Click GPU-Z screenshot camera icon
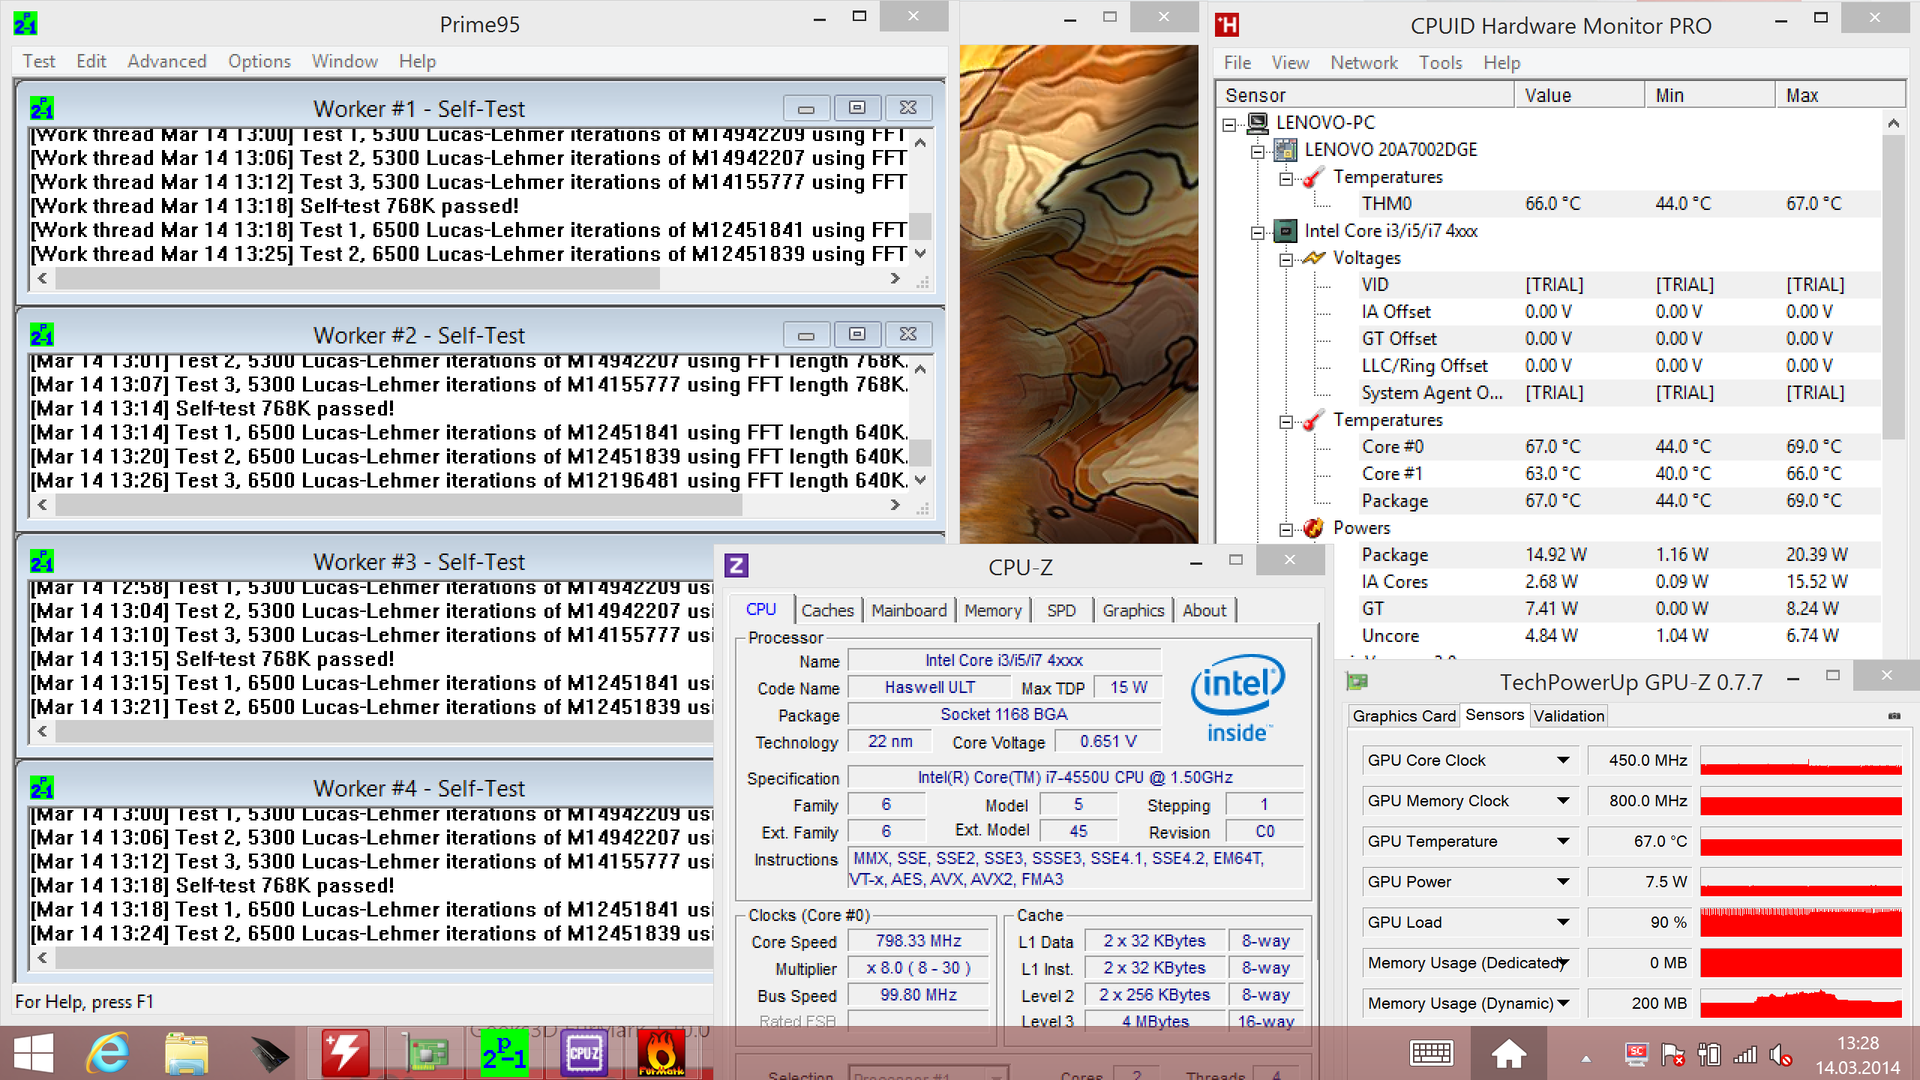The height and width of the screenshot is (1080, 1920). tap(1893, 716)
